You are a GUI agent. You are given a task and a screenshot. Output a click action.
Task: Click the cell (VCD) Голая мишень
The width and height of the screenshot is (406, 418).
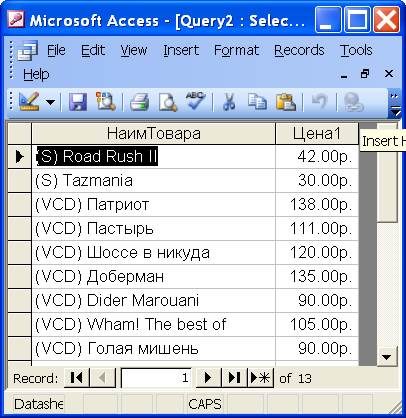coord(154,349)
